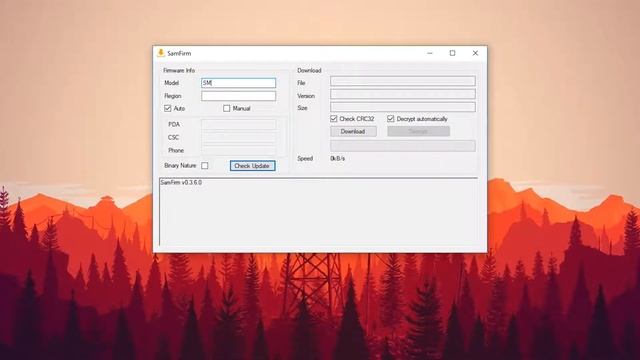Start firmware with the Download button
Viewport: 640px width, 360px height.
coord(353,131)
